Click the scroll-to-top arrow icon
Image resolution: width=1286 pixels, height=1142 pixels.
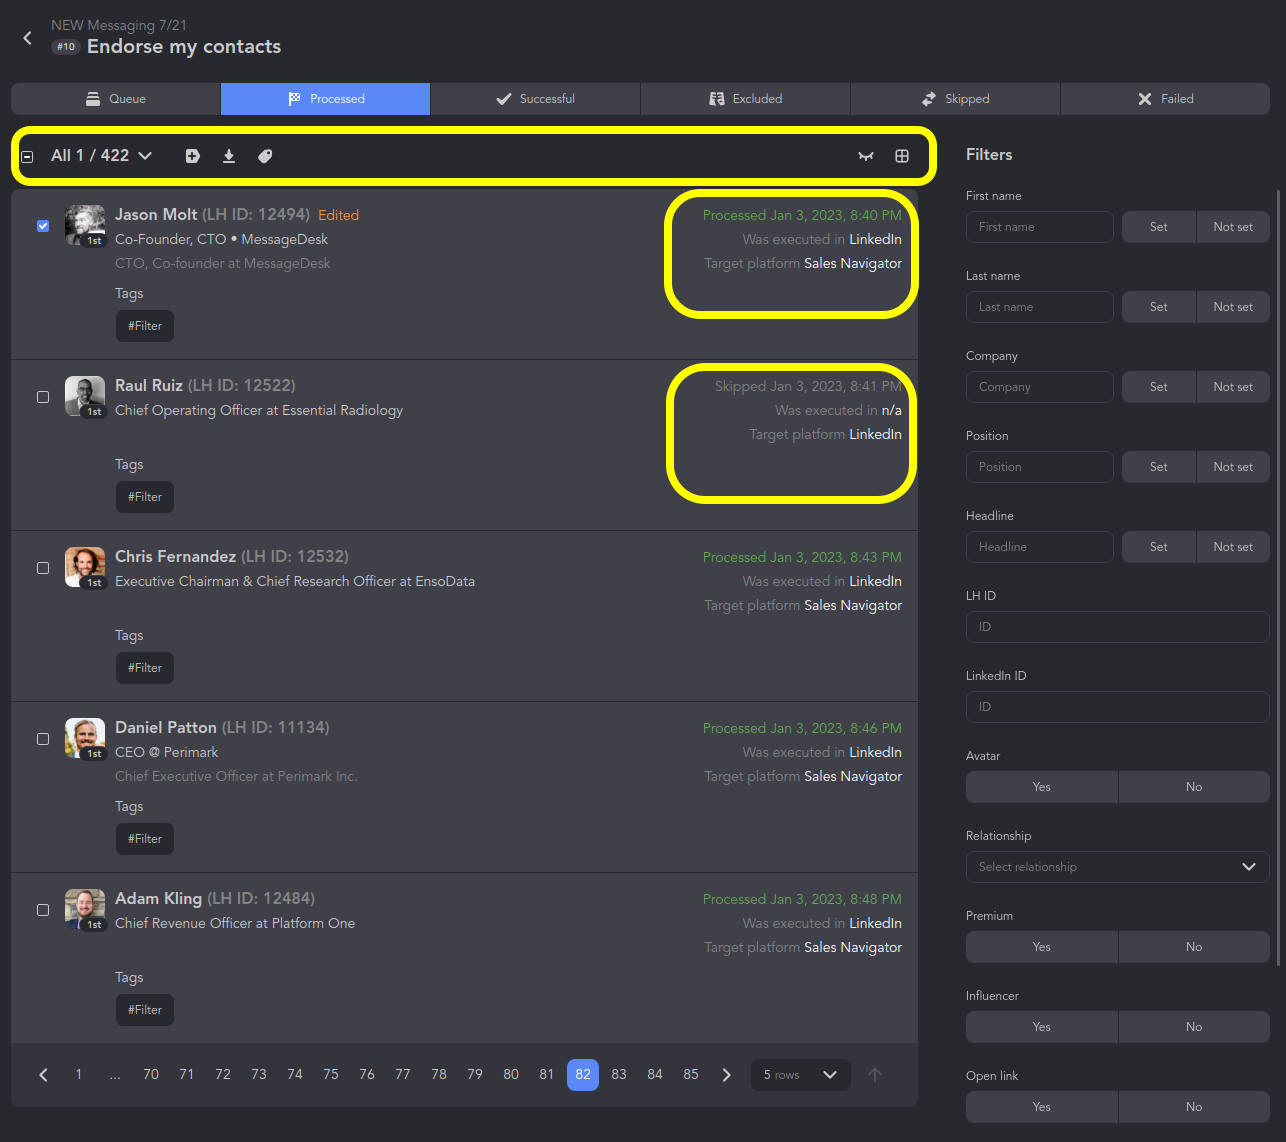(875, 1075)
